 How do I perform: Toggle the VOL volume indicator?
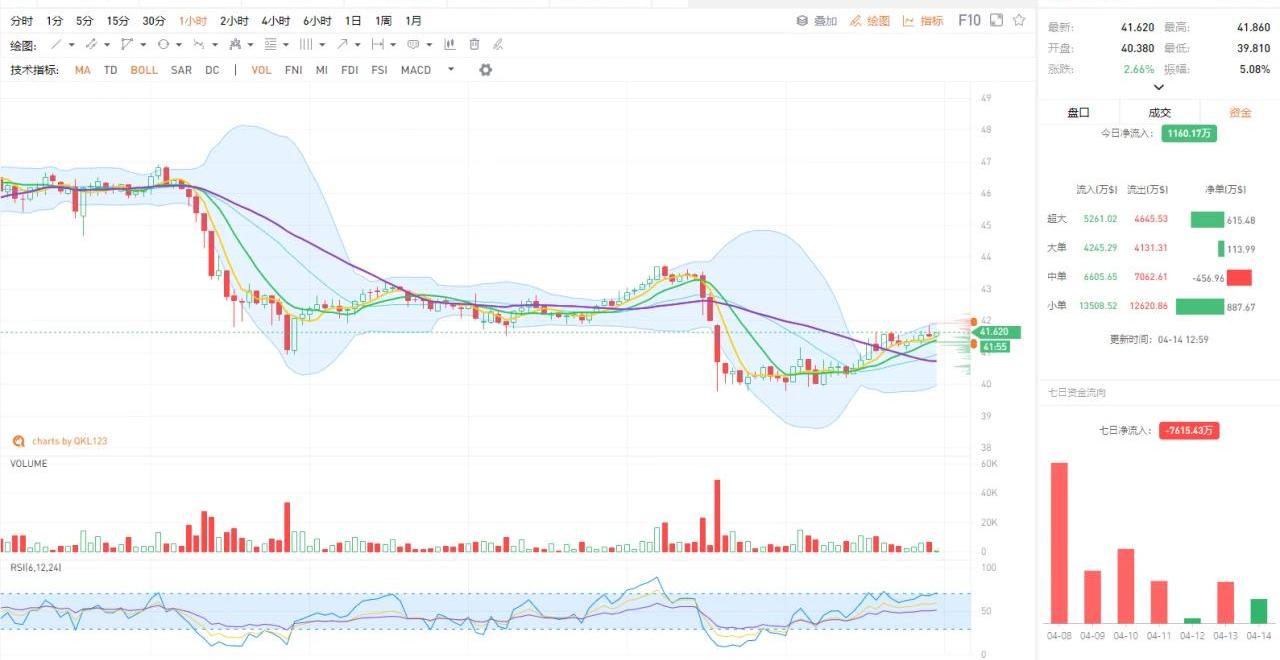point(261,70)
